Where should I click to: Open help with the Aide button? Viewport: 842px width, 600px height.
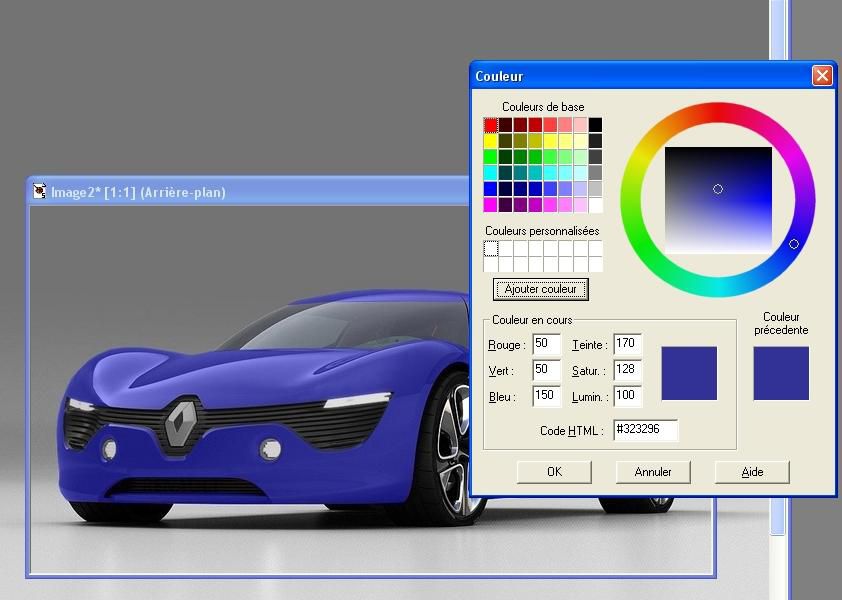(x=752, y=472)
